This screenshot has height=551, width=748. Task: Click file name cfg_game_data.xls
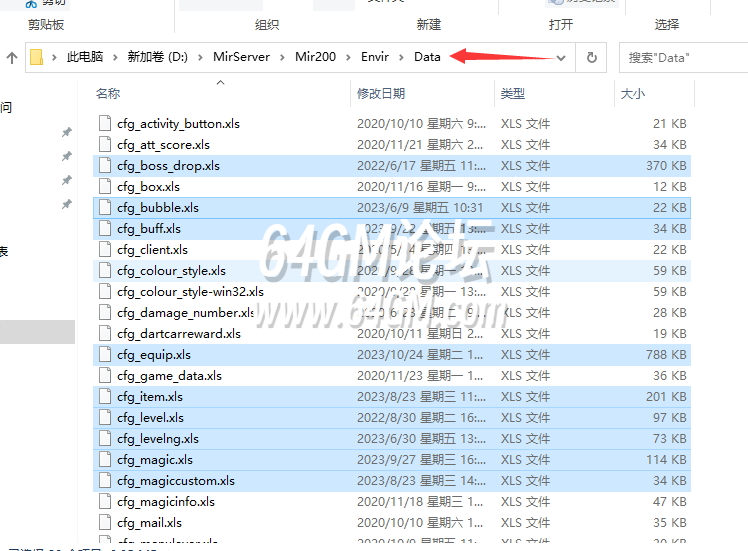coord(169,376)
